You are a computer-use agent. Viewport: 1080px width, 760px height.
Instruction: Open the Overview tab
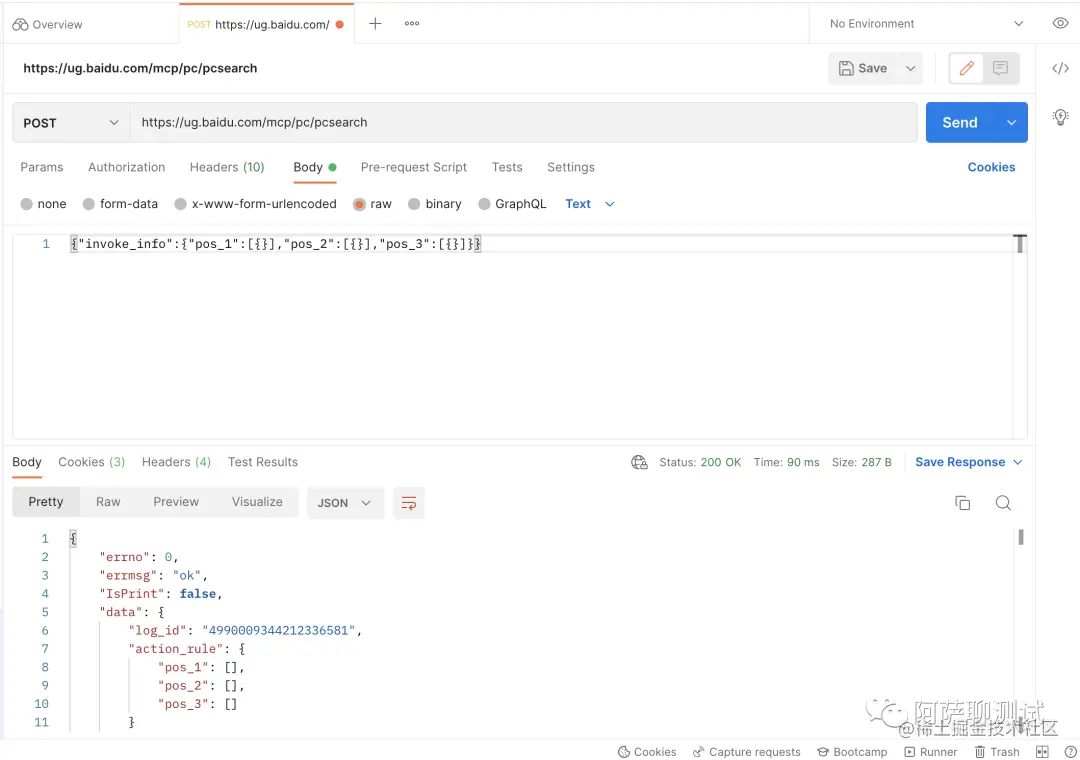click(48, 24)
